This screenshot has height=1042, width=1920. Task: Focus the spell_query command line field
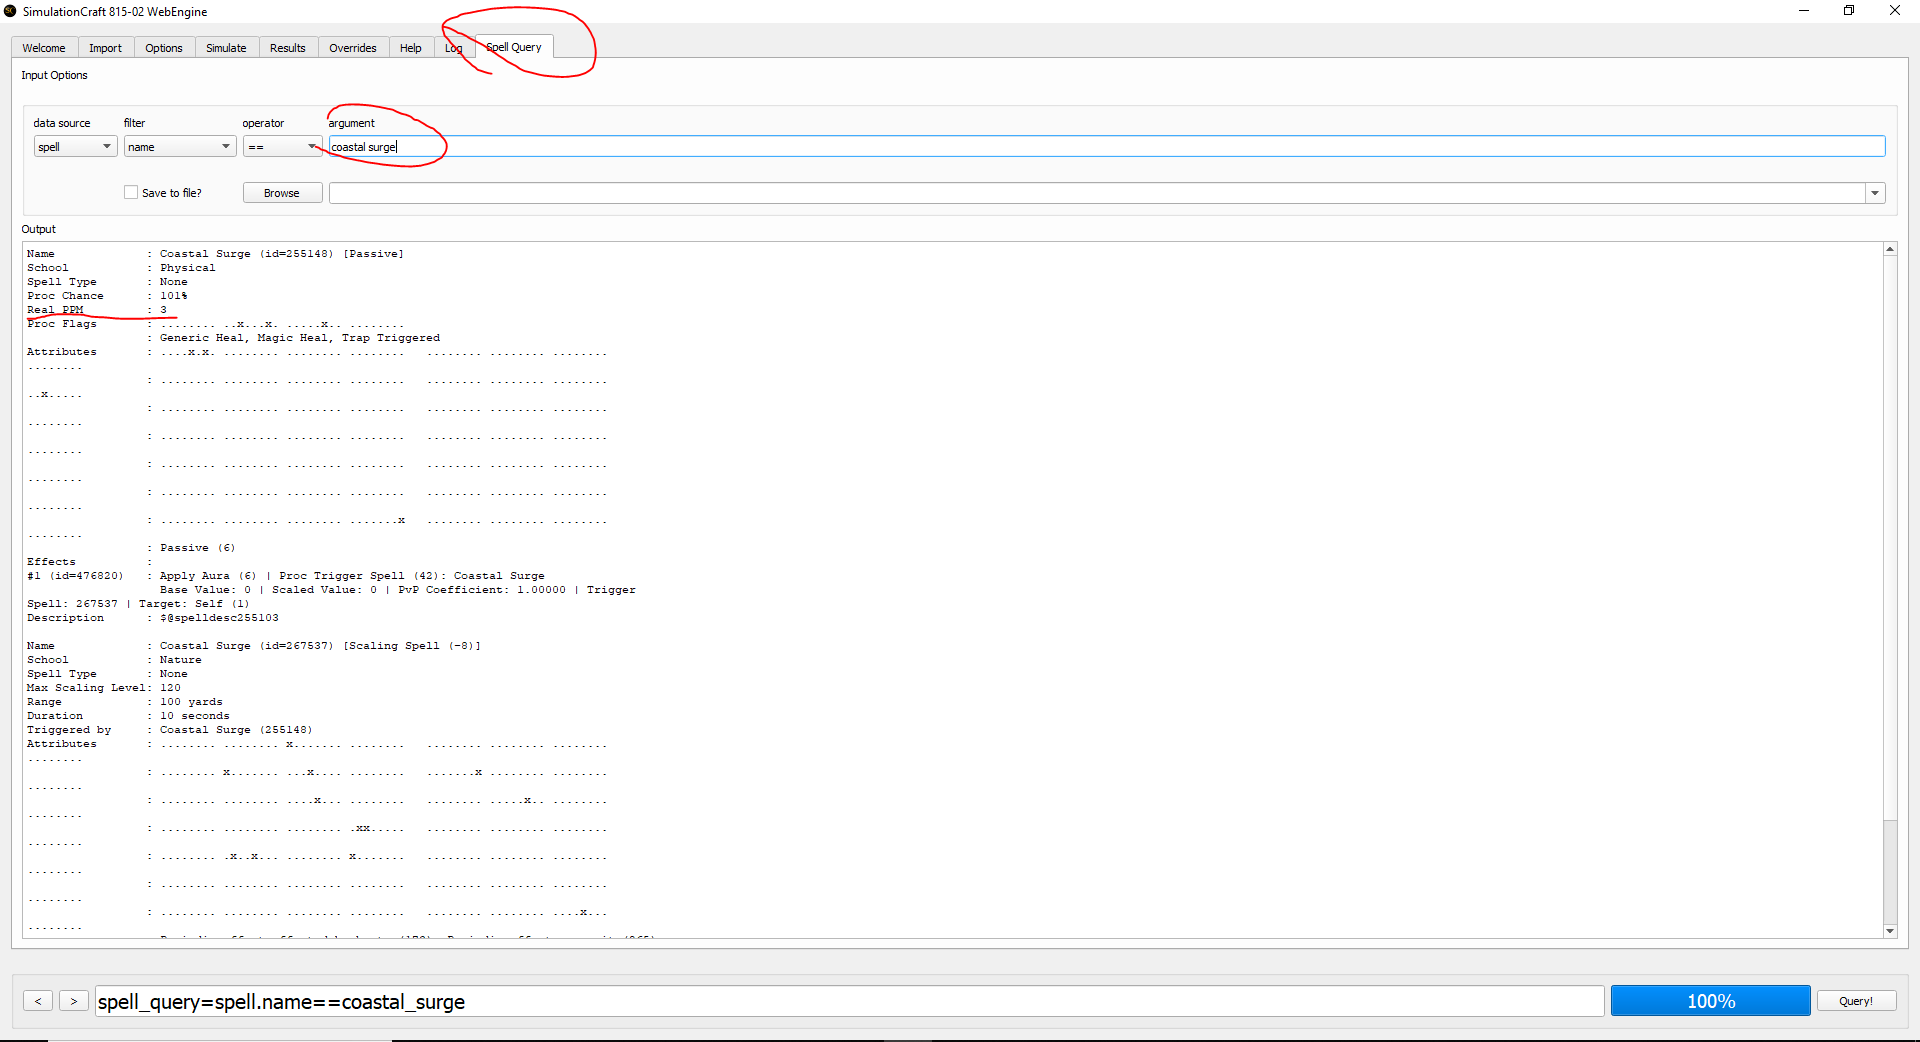pyautogui.click(x=850, y=1001)
